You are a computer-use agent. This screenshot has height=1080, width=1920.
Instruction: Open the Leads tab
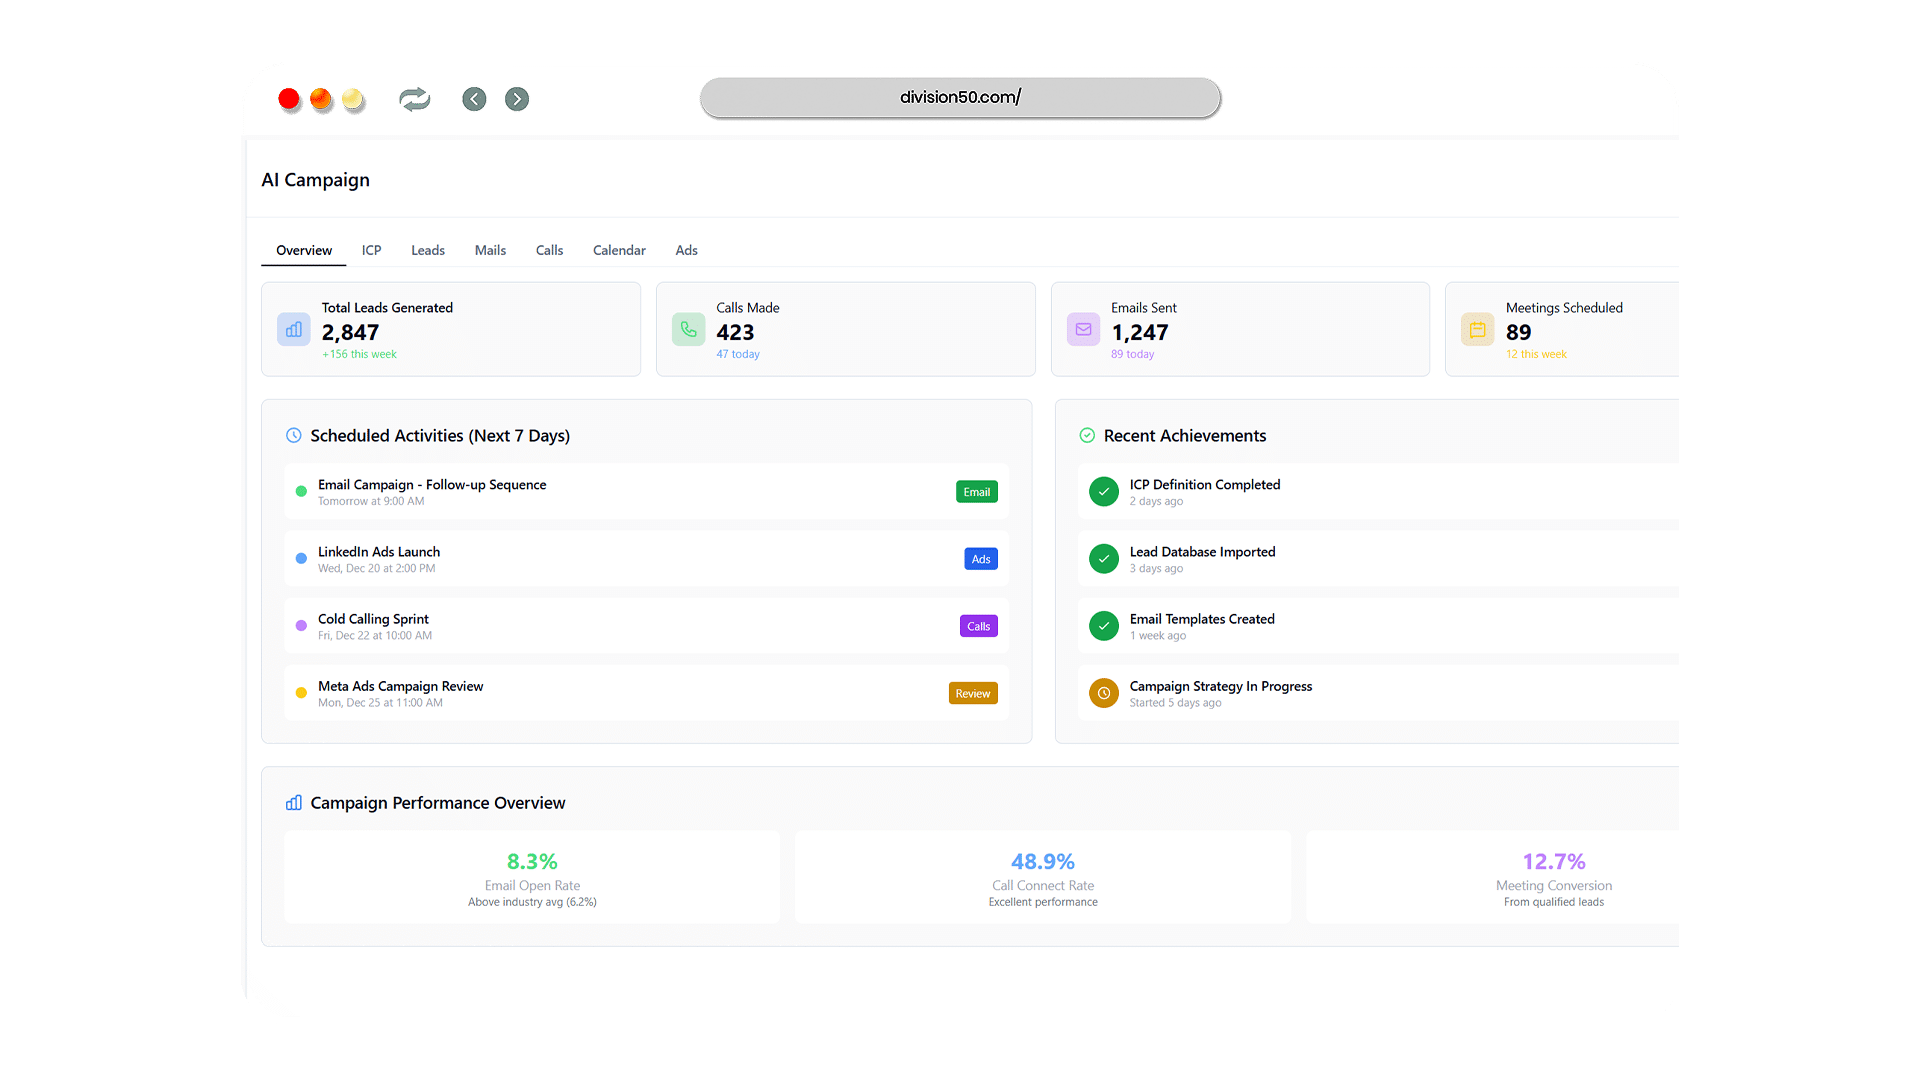428,251
